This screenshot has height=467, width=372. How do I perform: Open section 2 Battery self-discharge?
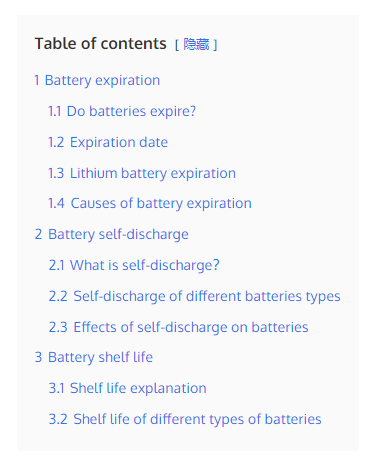click(x=112, y=234)
